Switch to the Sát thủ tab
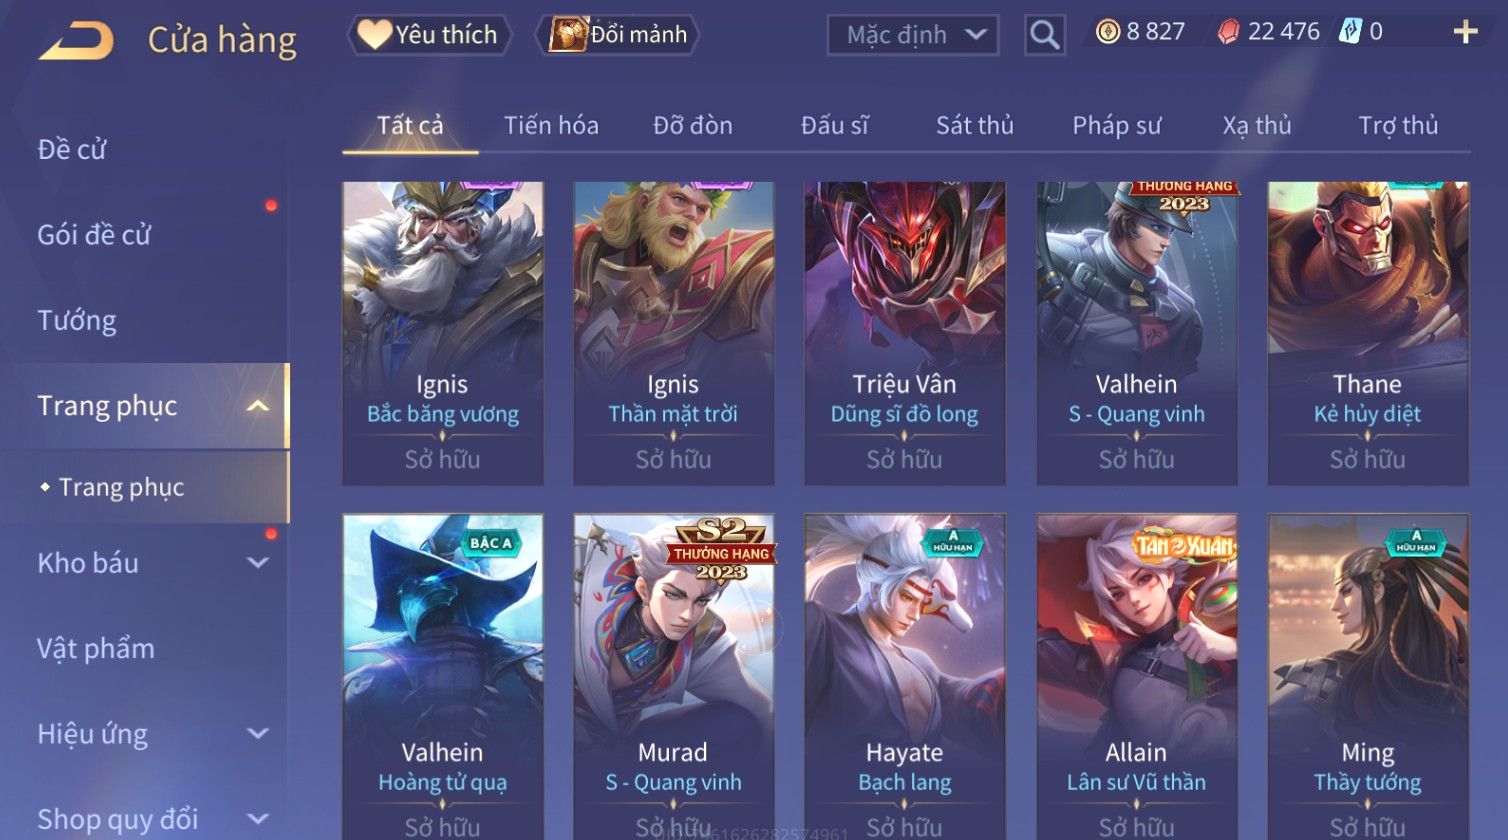Viewport: 1508px width, 840px height. [x=974, y=125]
